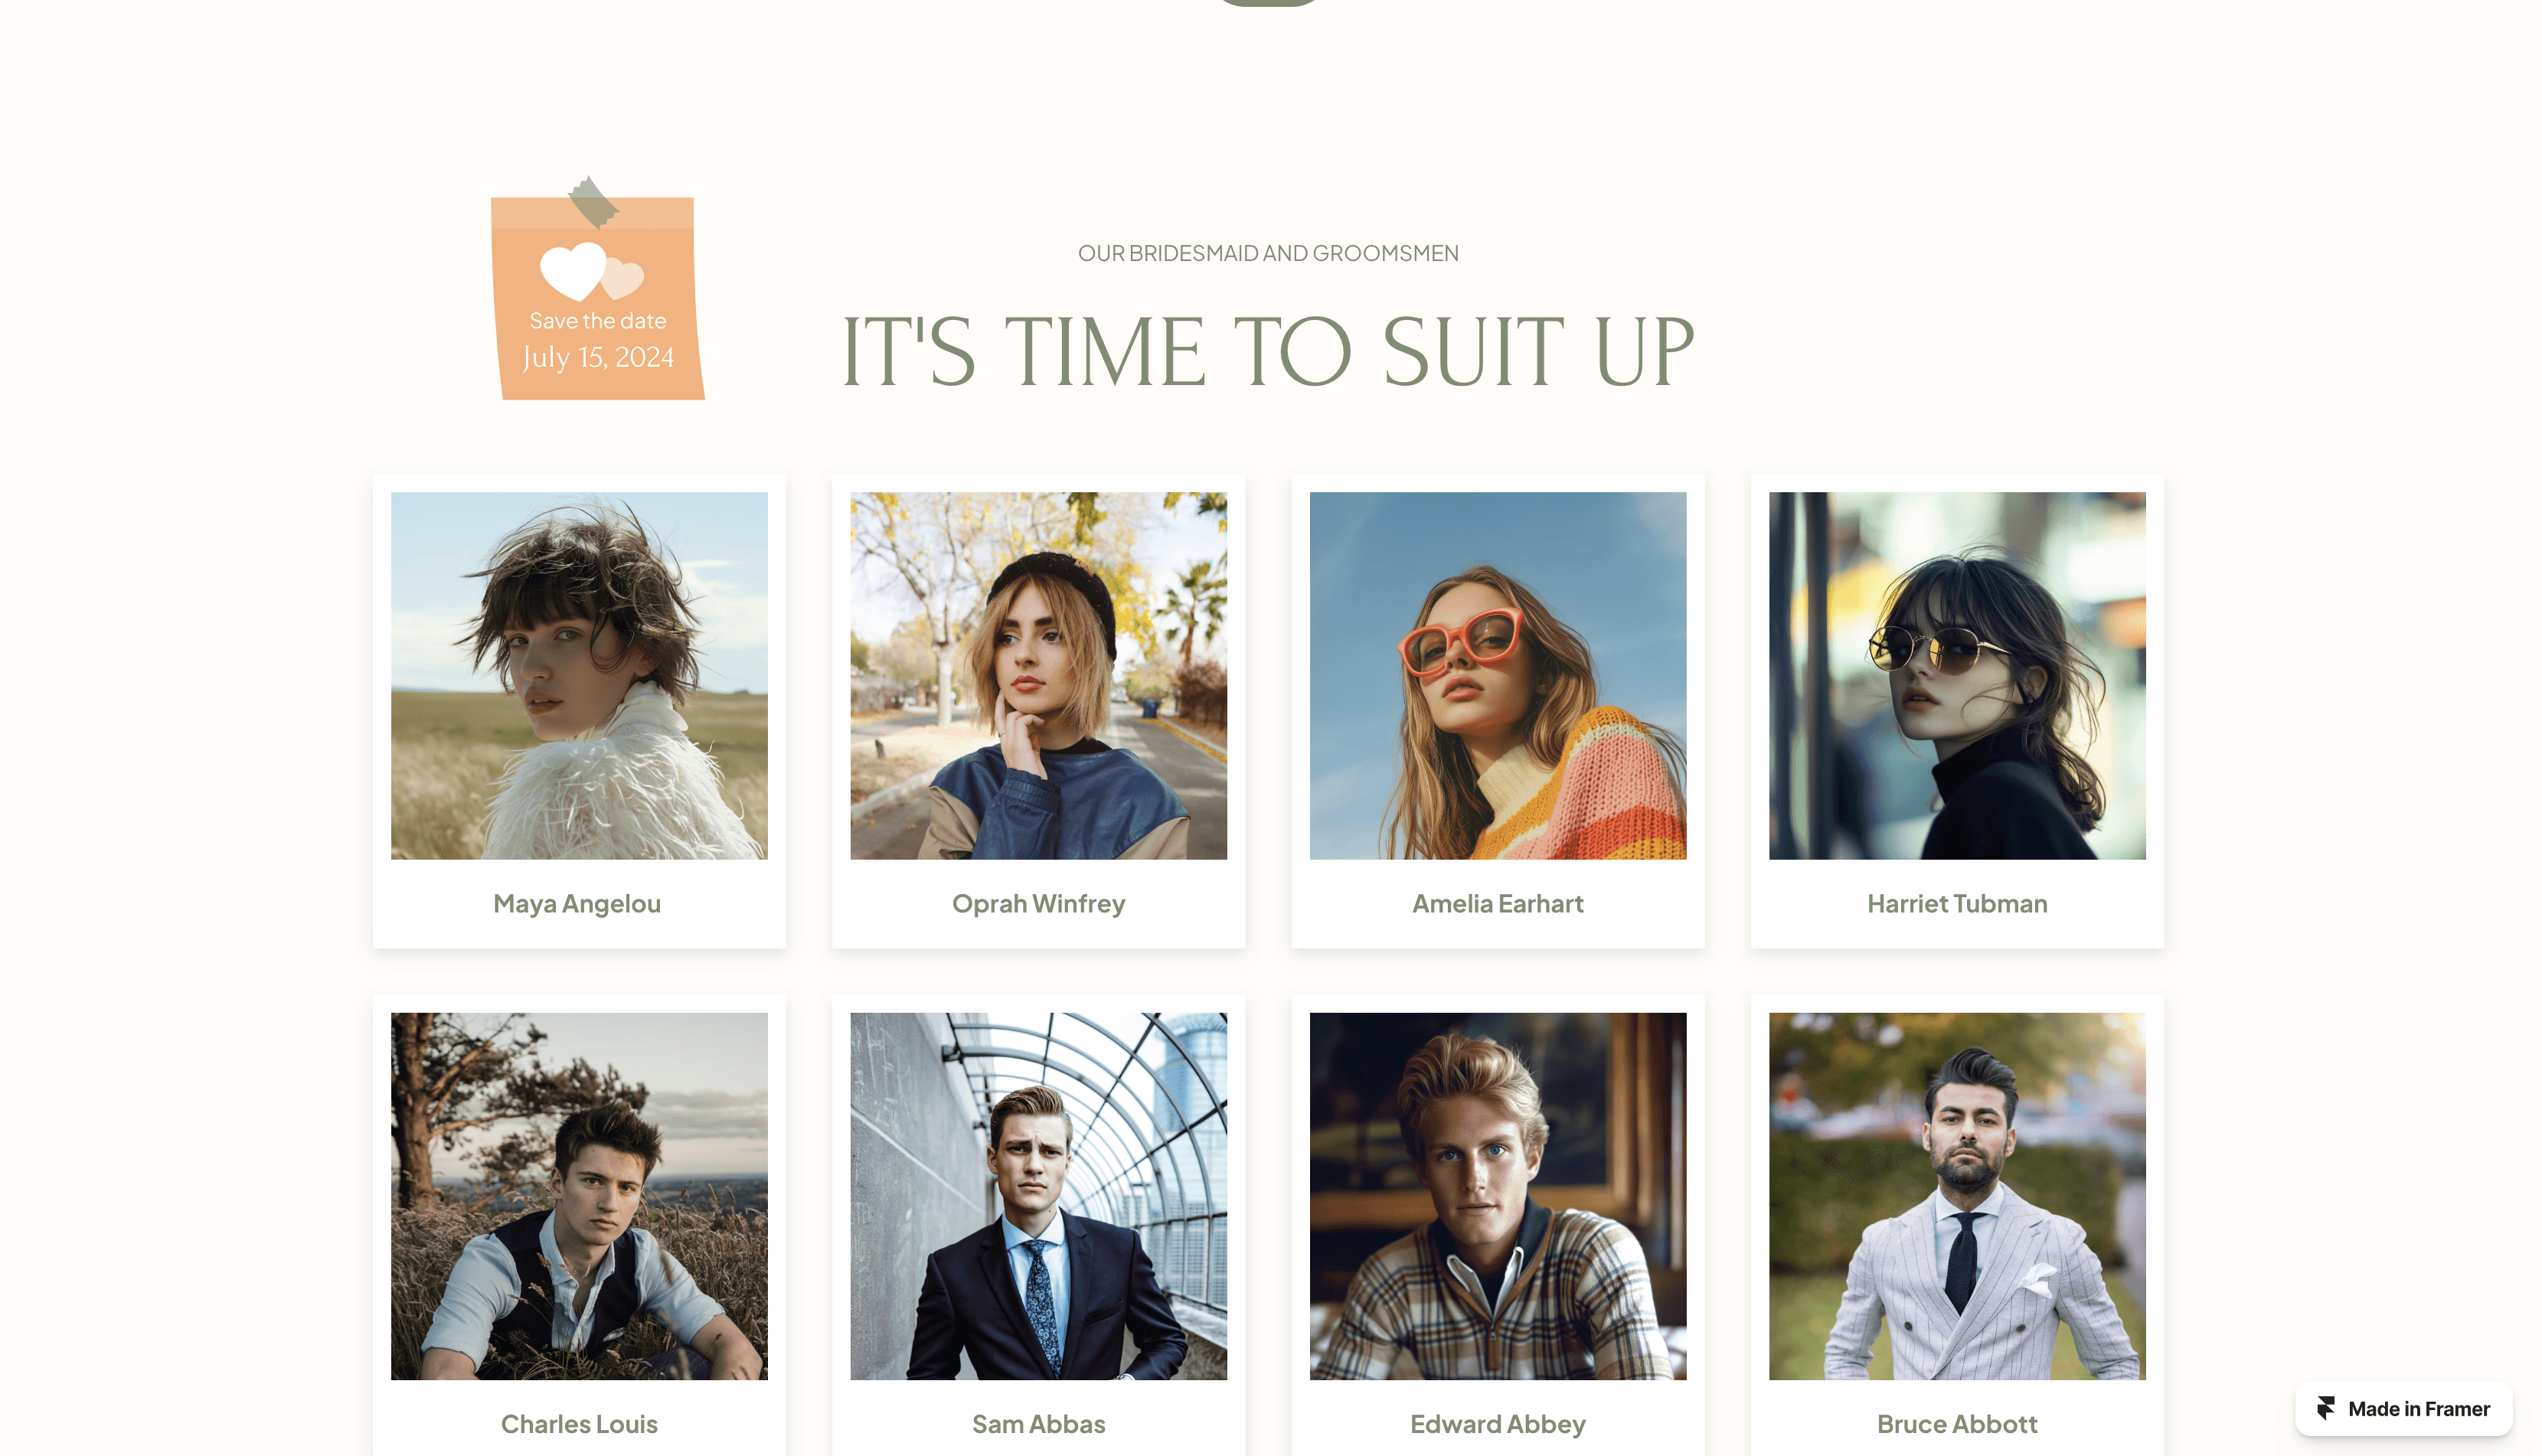Open Amelia Earhart's photo with red sunglasses
The height and width of the screenshot is (1456, 2542).
click(x=1498, y=675)
